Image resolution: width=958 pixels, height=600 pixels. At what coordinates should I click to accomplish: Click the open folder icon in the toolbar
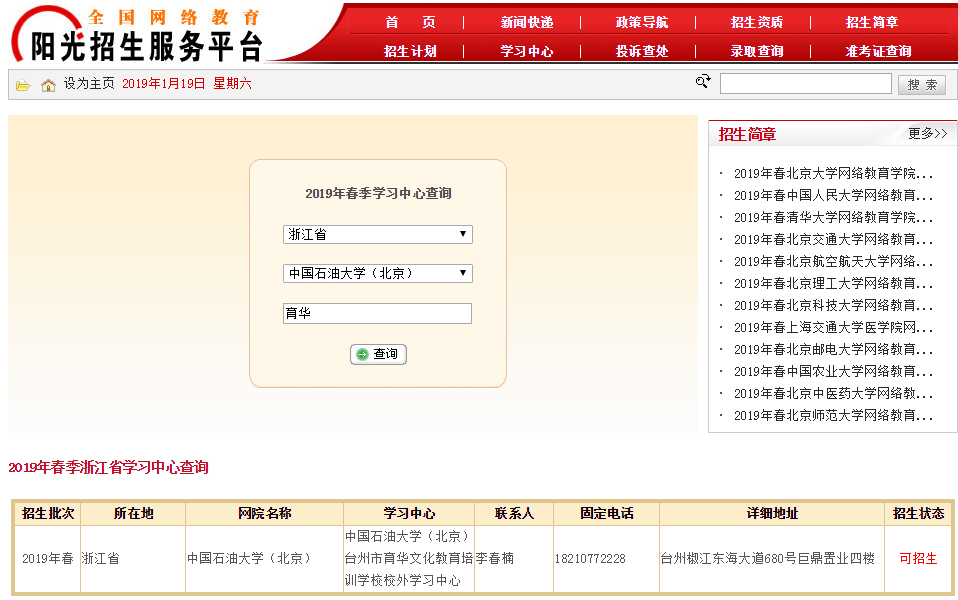coord(23,86)
